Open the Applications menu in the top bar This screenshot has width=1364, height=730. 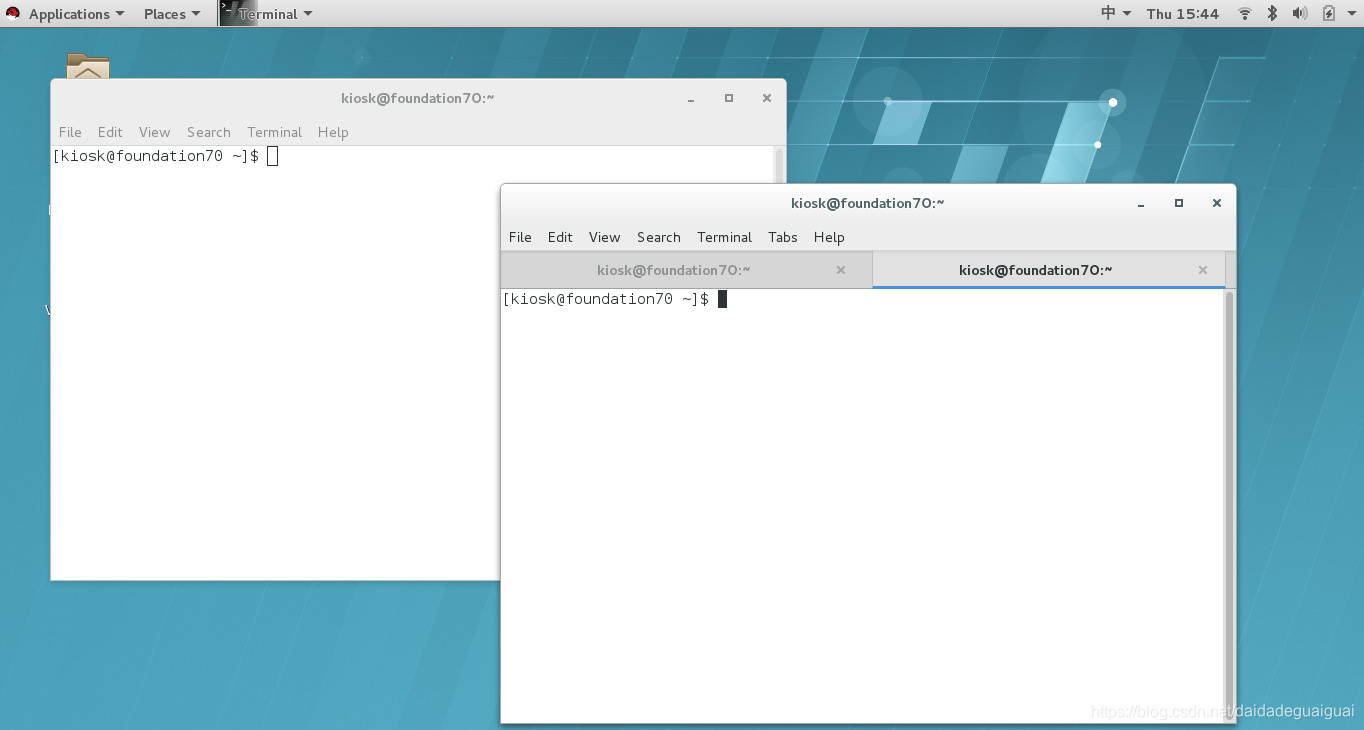pos(77,14)
